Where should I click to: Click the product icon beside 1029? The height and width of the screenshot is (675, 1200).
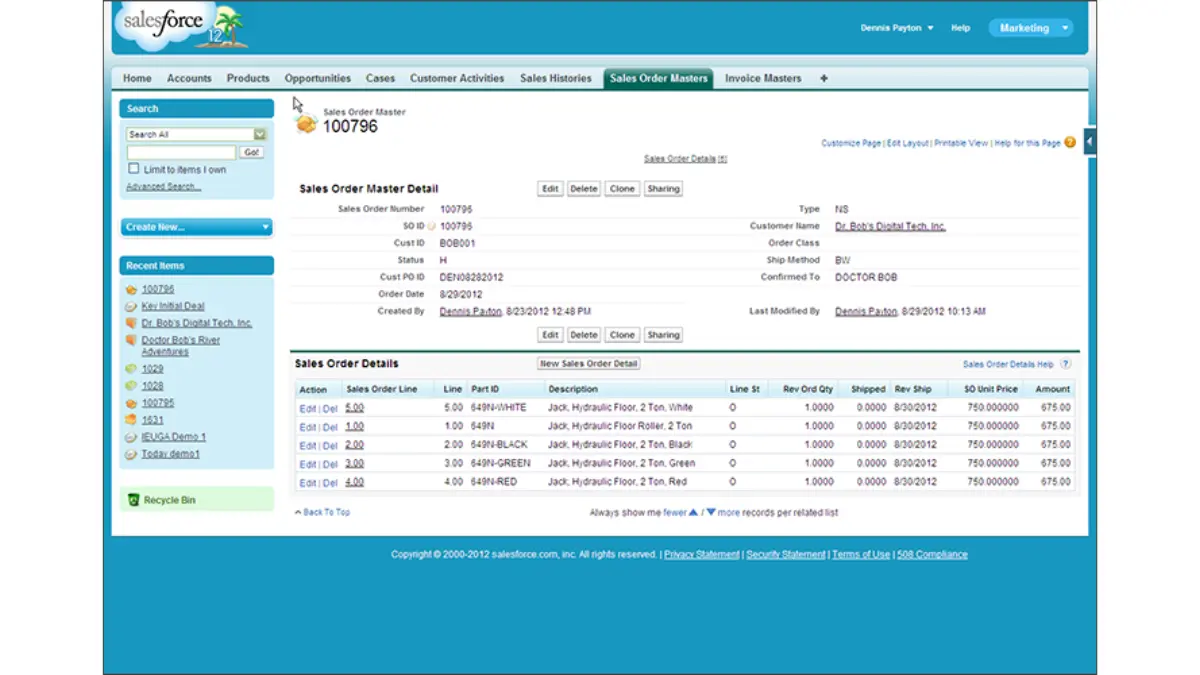coord(131,368)
